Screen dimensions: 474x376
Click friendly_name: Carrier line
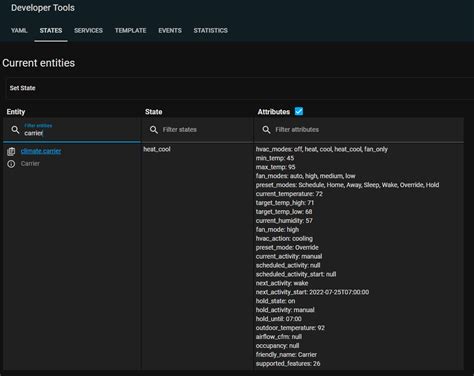coord(286,355)
